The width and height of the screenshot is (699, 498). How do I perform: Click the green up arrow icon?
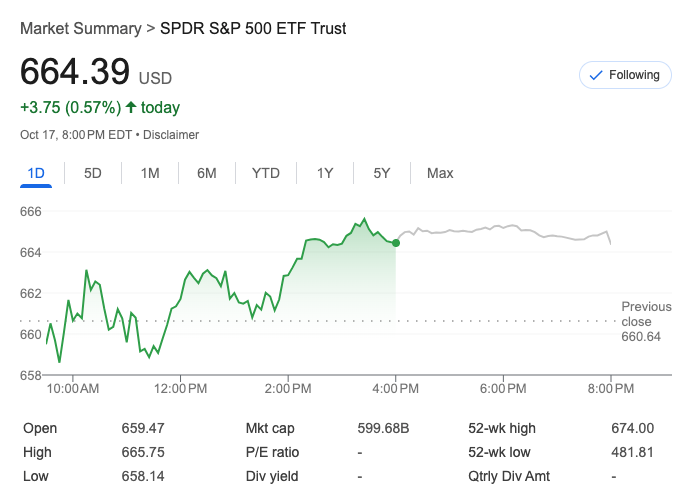[131, 107]
